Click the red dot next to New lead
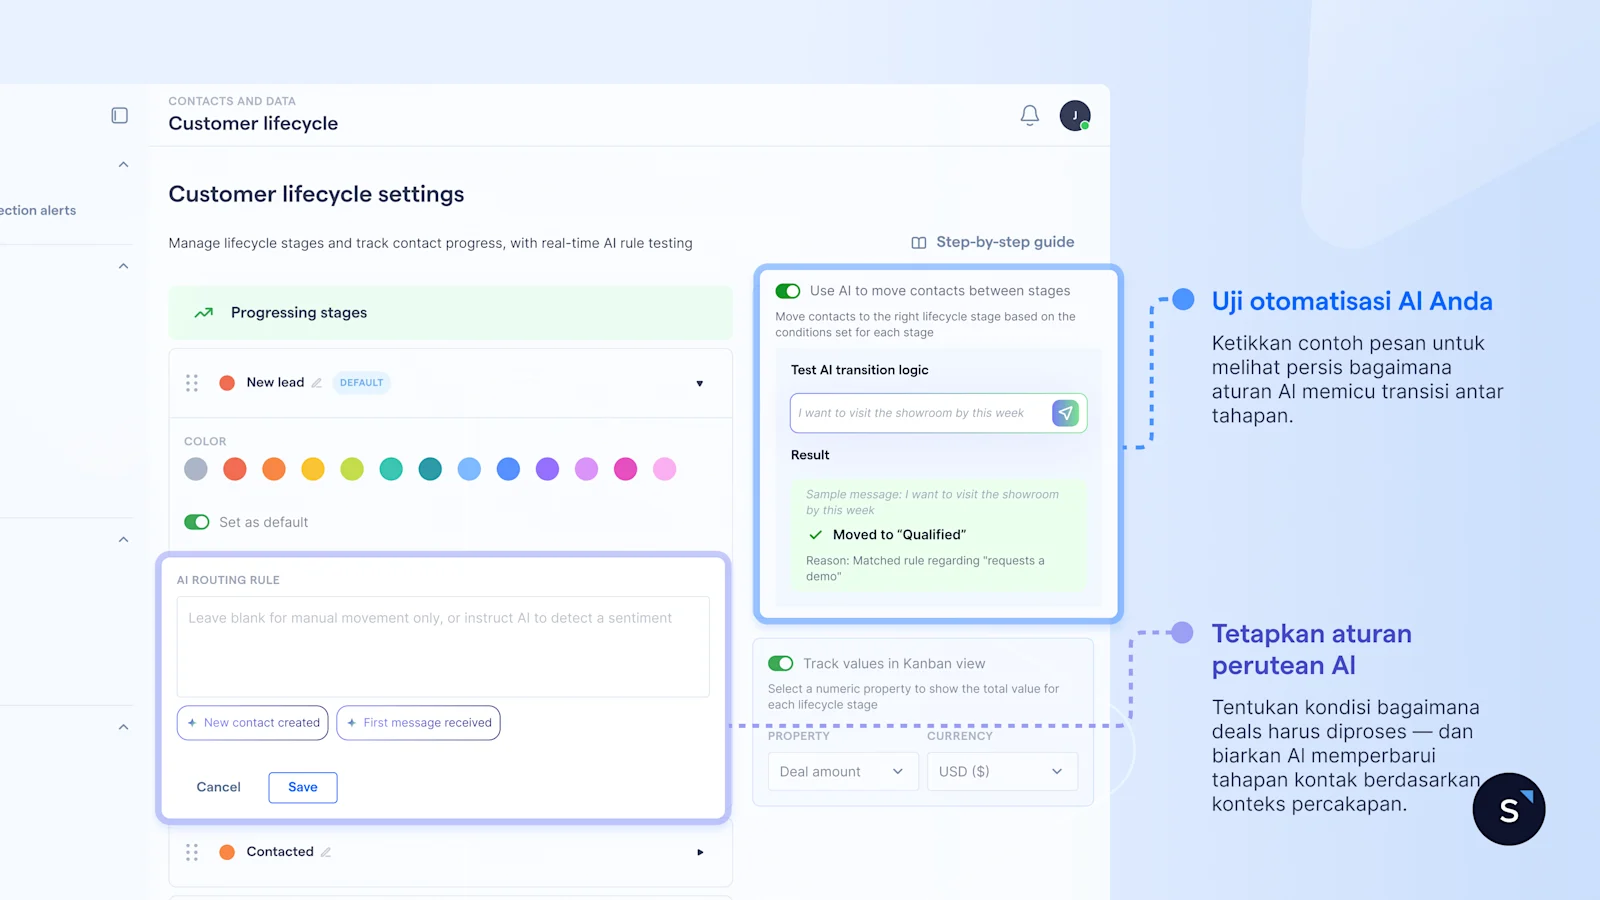 (227, 383)
